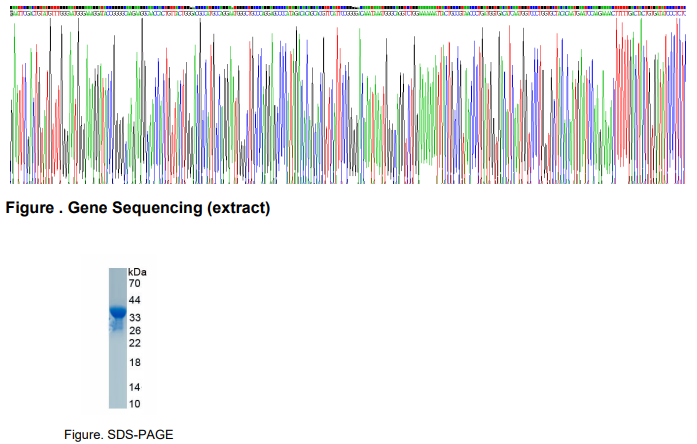
Task: Click the word '(extract)' in the caption
Action: 236,209
